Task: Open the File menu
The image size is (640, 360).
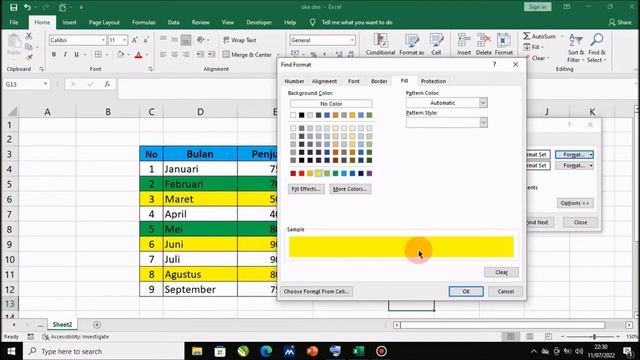Action: tap(14, 22)
